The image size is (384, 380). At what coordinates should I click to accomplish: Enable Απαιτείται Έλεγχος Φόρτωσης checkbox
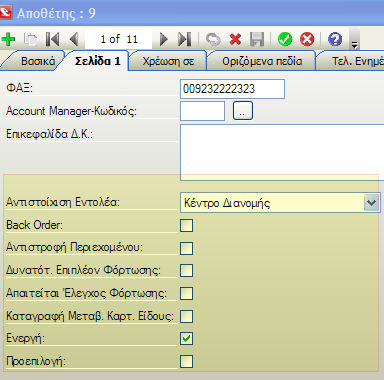click(186, 293)
